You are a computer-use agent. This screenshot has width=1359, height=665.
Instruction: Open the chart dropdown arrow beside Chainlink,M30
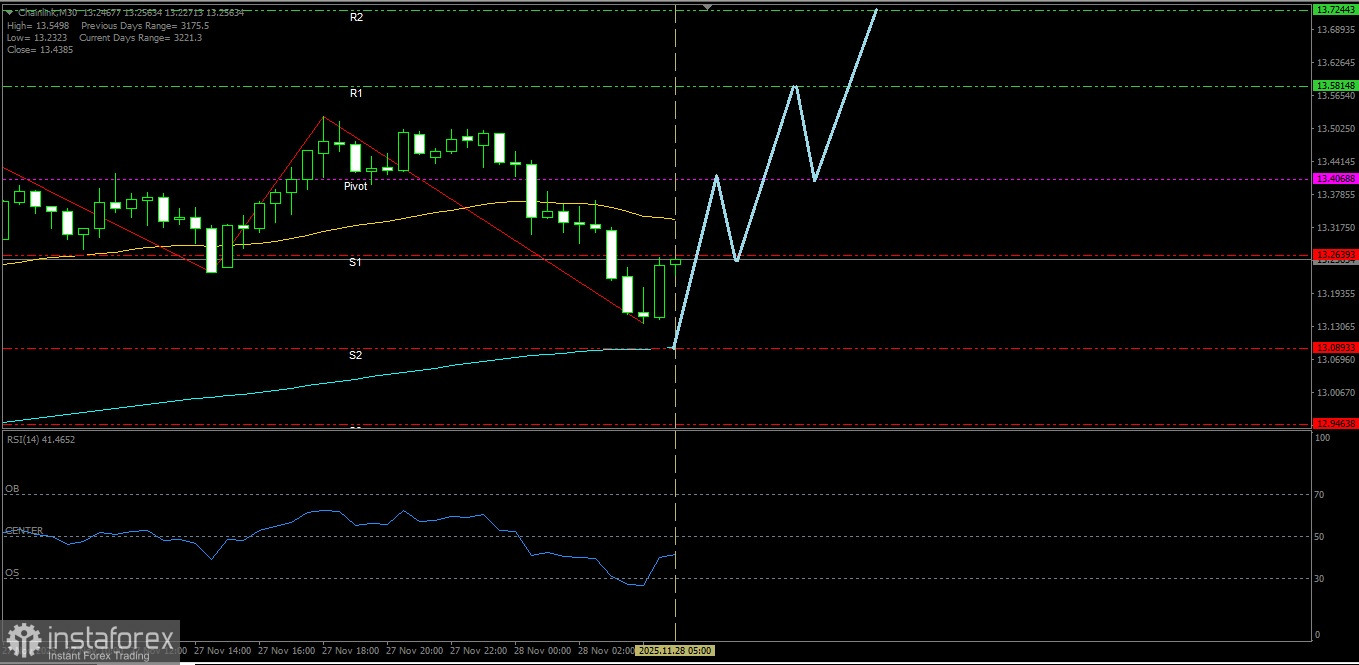click(x=9, y=13)
